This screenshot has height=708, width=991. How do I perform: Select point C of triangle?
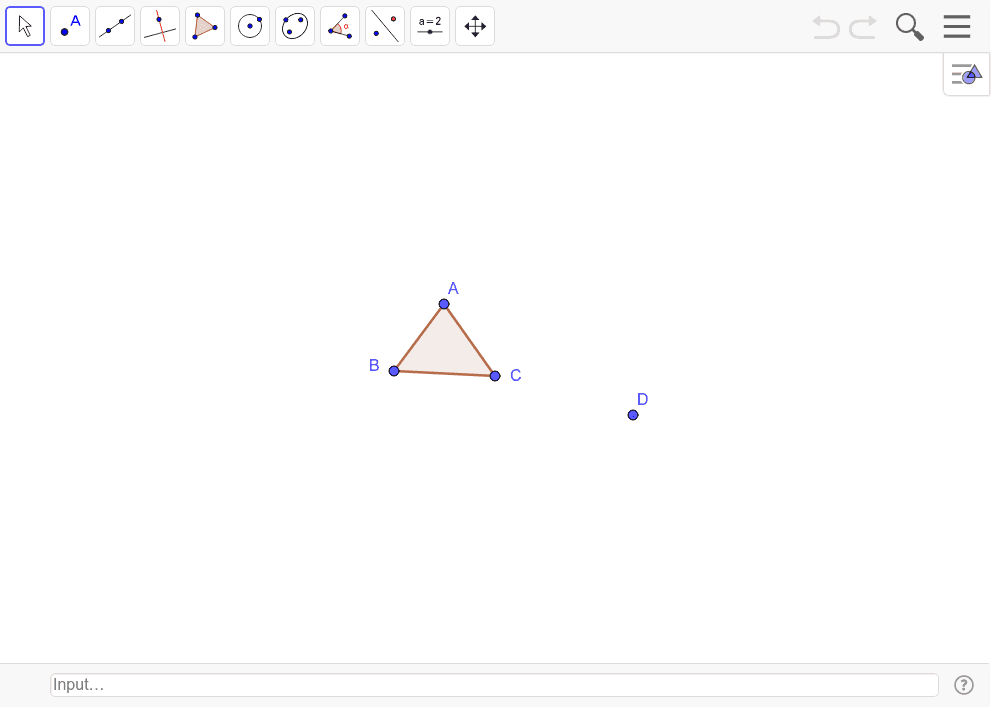click(x=495, y=376)
